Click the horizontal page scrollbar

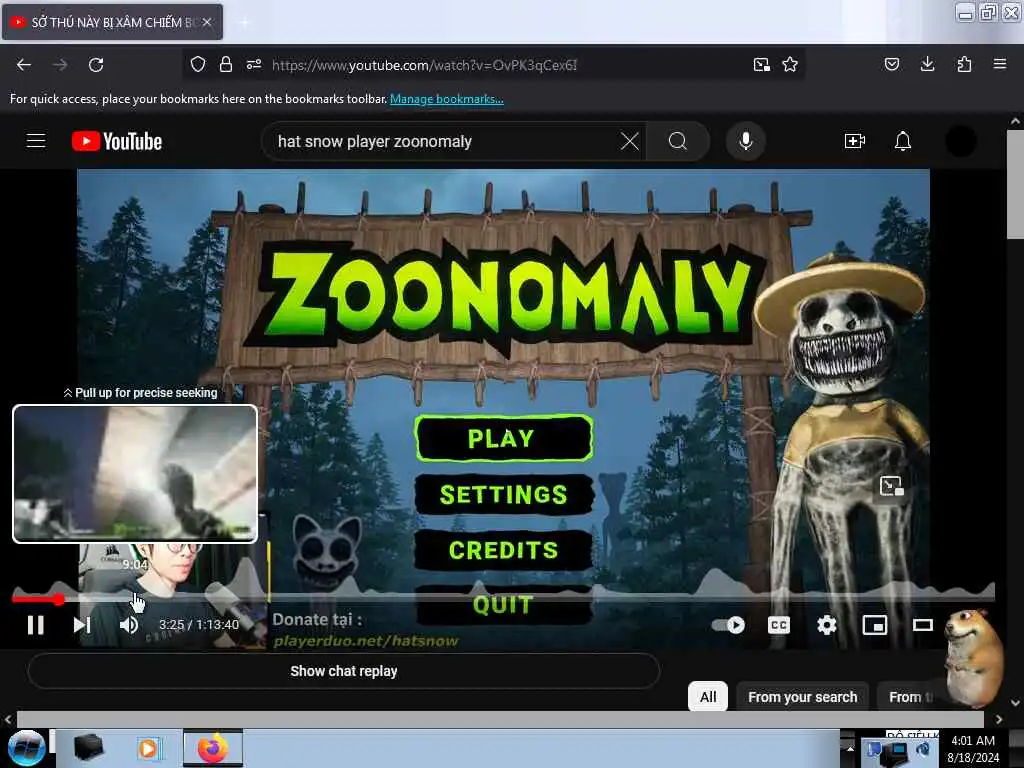tap(500, 719)
